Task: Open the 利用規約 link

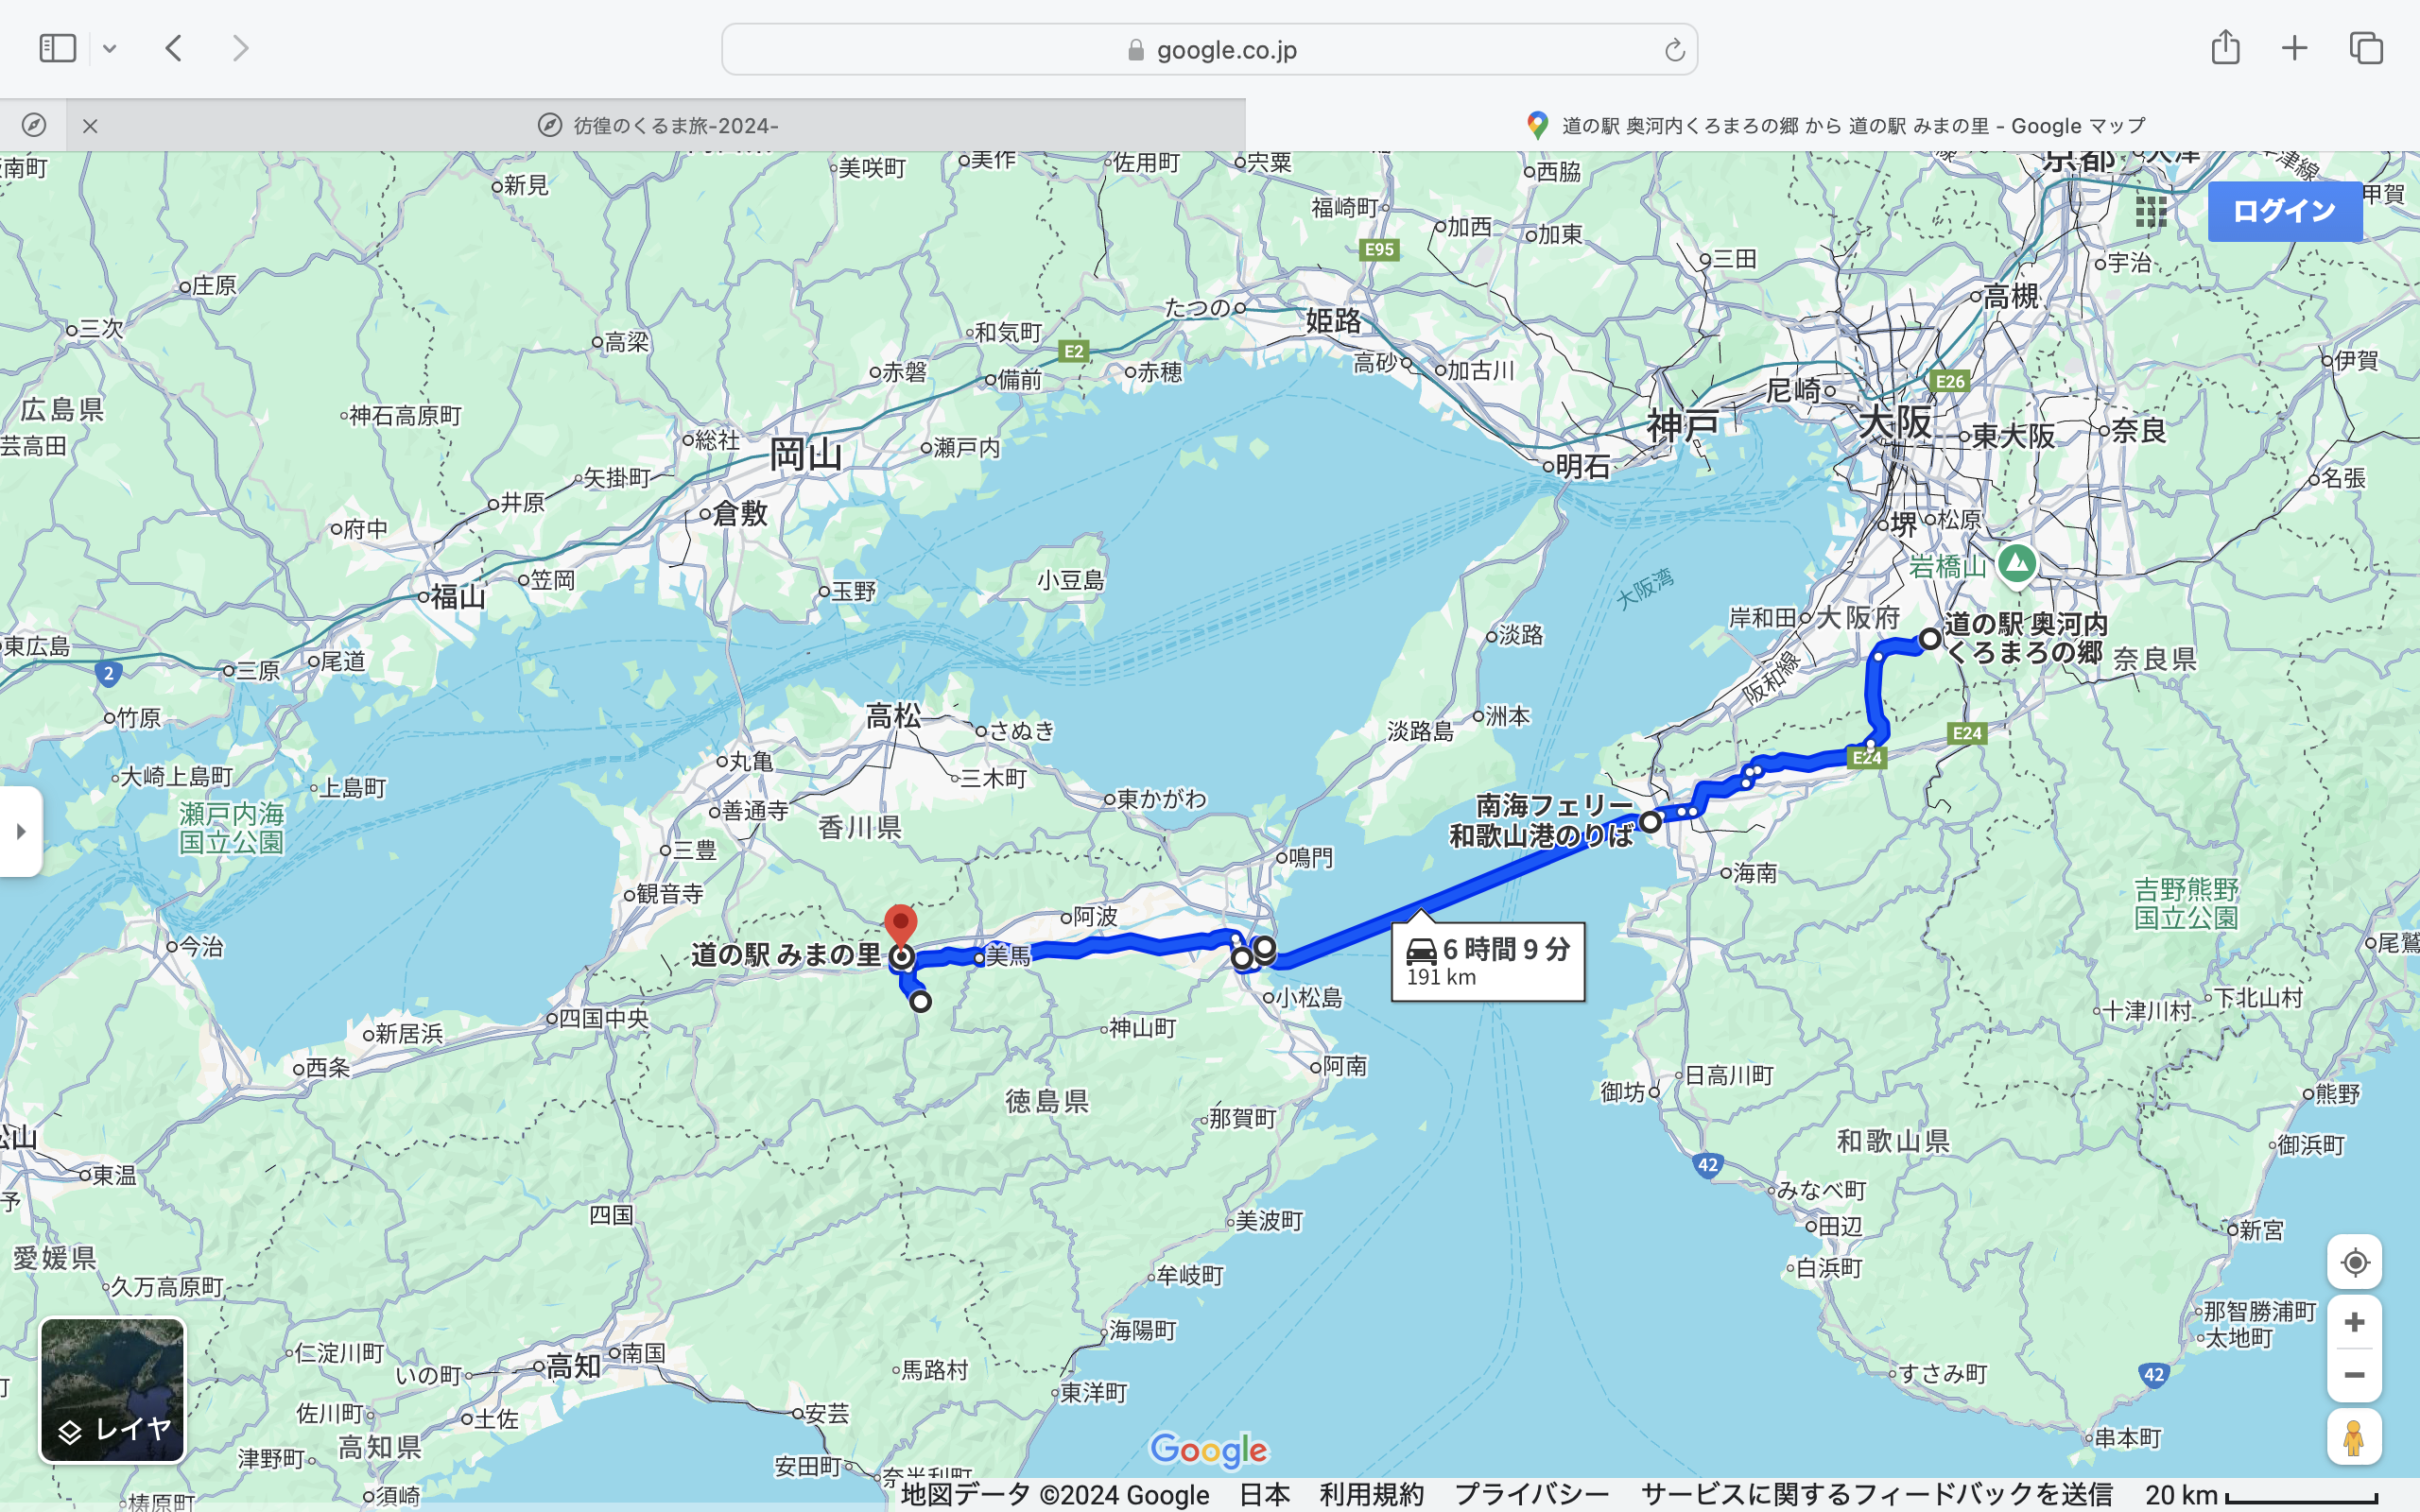Action: point(1371,1495)
